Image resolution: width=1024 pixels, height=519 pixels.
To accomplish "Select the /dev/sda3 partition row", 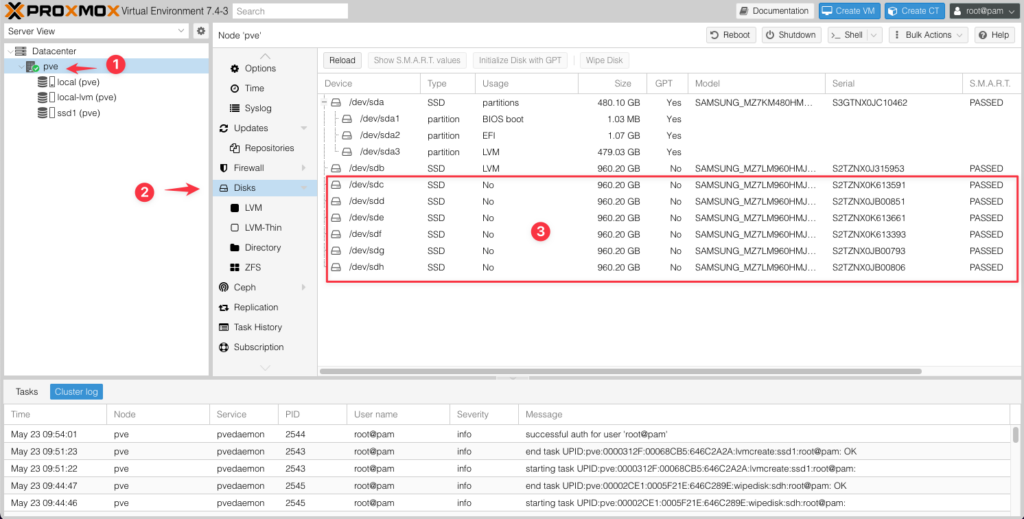I will pos(670,152).
